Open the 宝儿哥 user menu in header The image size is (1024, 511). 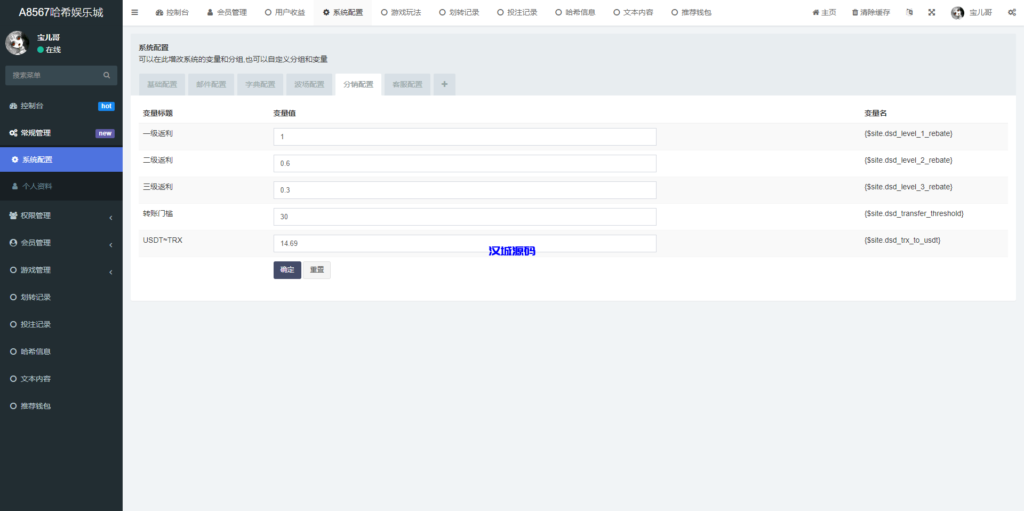click(971, 12)
